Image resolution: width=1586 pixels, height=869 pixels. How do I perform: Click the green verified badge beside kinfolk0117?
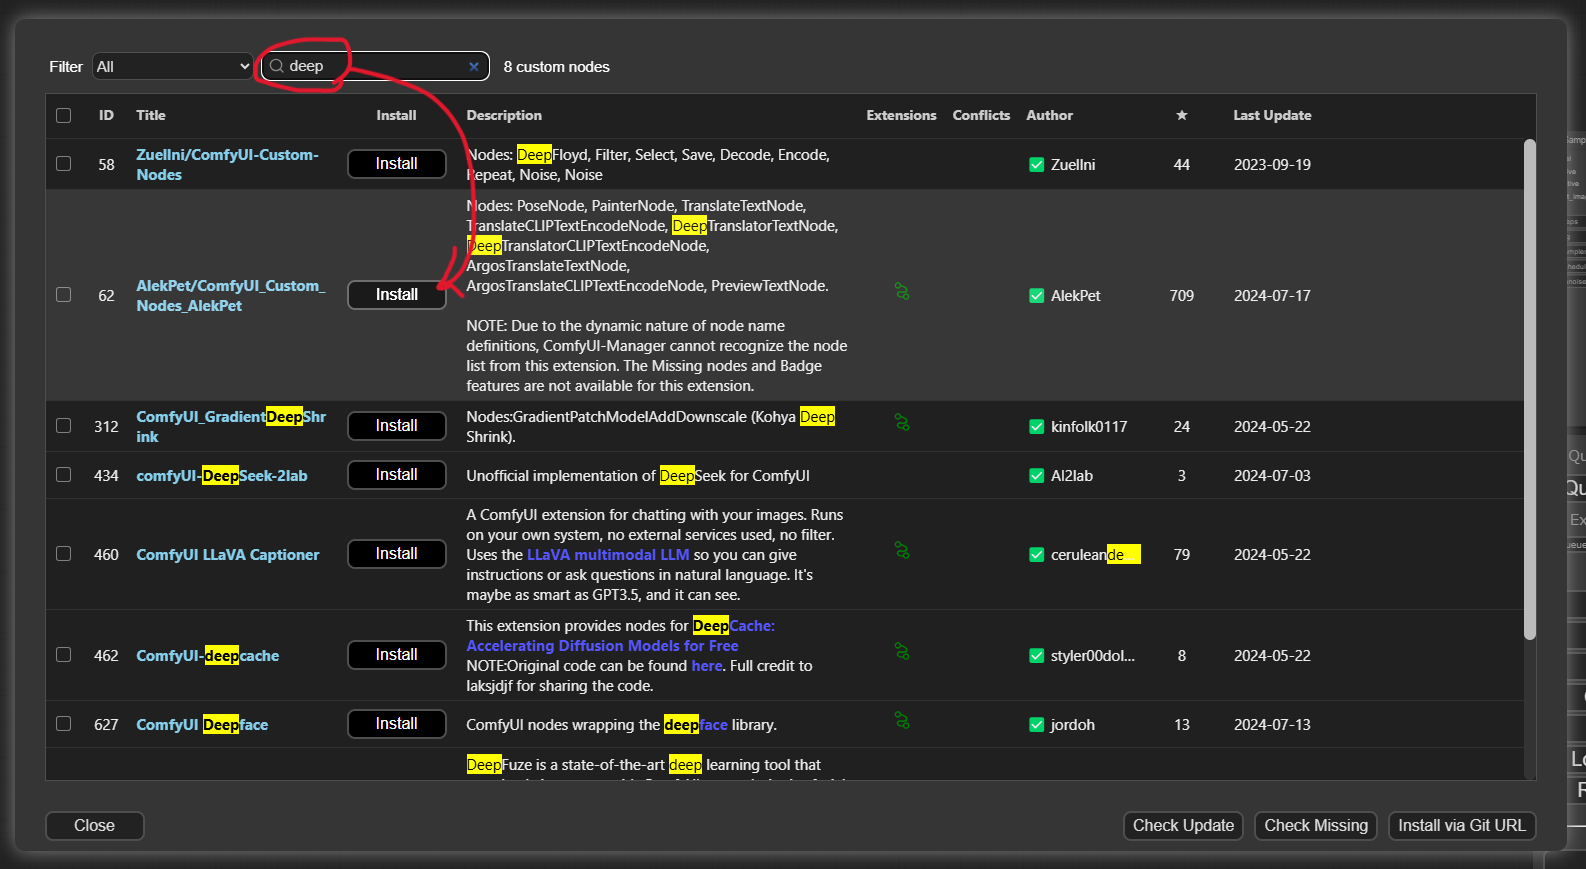pyautogui.click(x=1037, y=427)
